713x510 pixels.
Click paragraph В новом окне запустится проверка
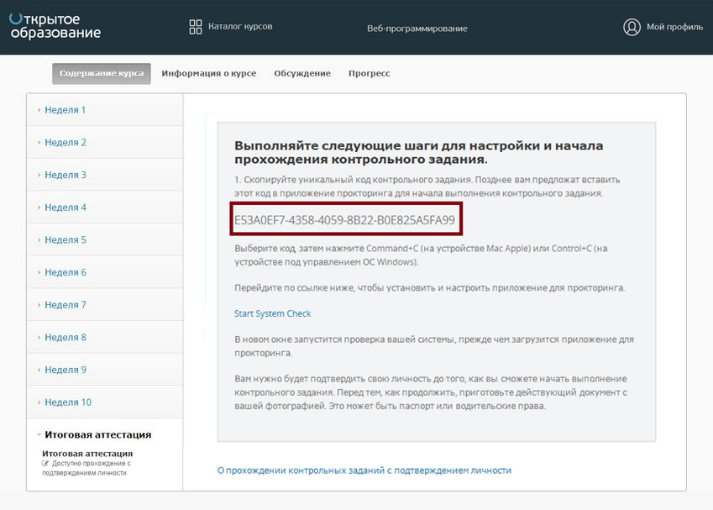point(434,346)
